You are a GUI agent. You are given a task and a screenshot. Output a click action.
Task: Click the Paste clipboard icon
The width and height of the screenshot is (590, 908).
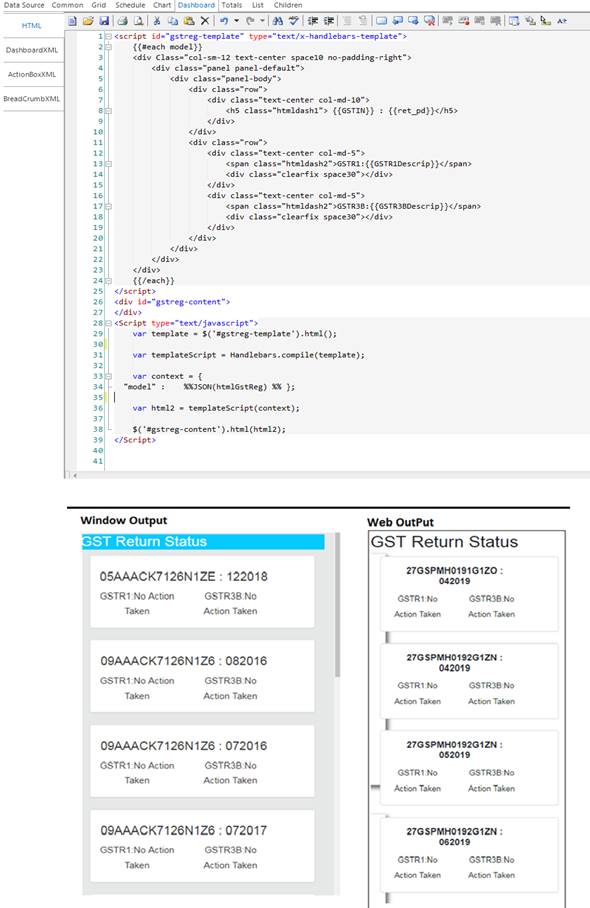point(189,21)
